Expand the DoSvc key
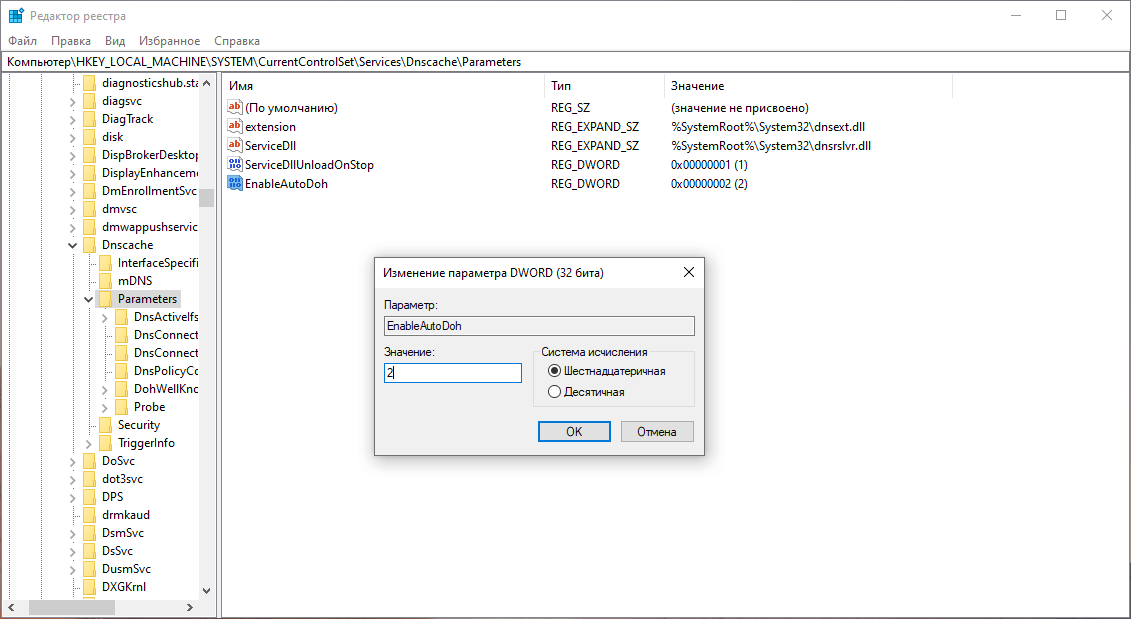The width and height of the screenshot is (1131, 619). (x=73, y=462)
